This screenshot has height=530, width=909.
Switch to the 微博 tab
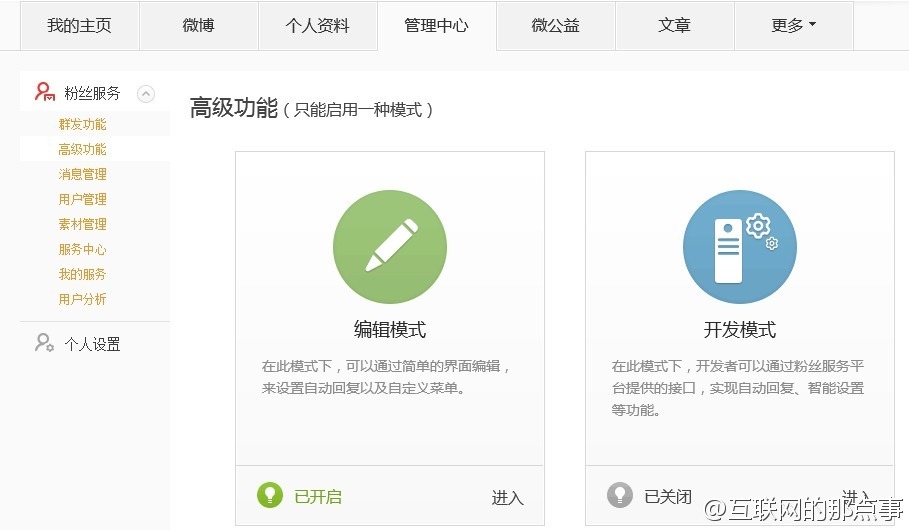pos(198,26)
